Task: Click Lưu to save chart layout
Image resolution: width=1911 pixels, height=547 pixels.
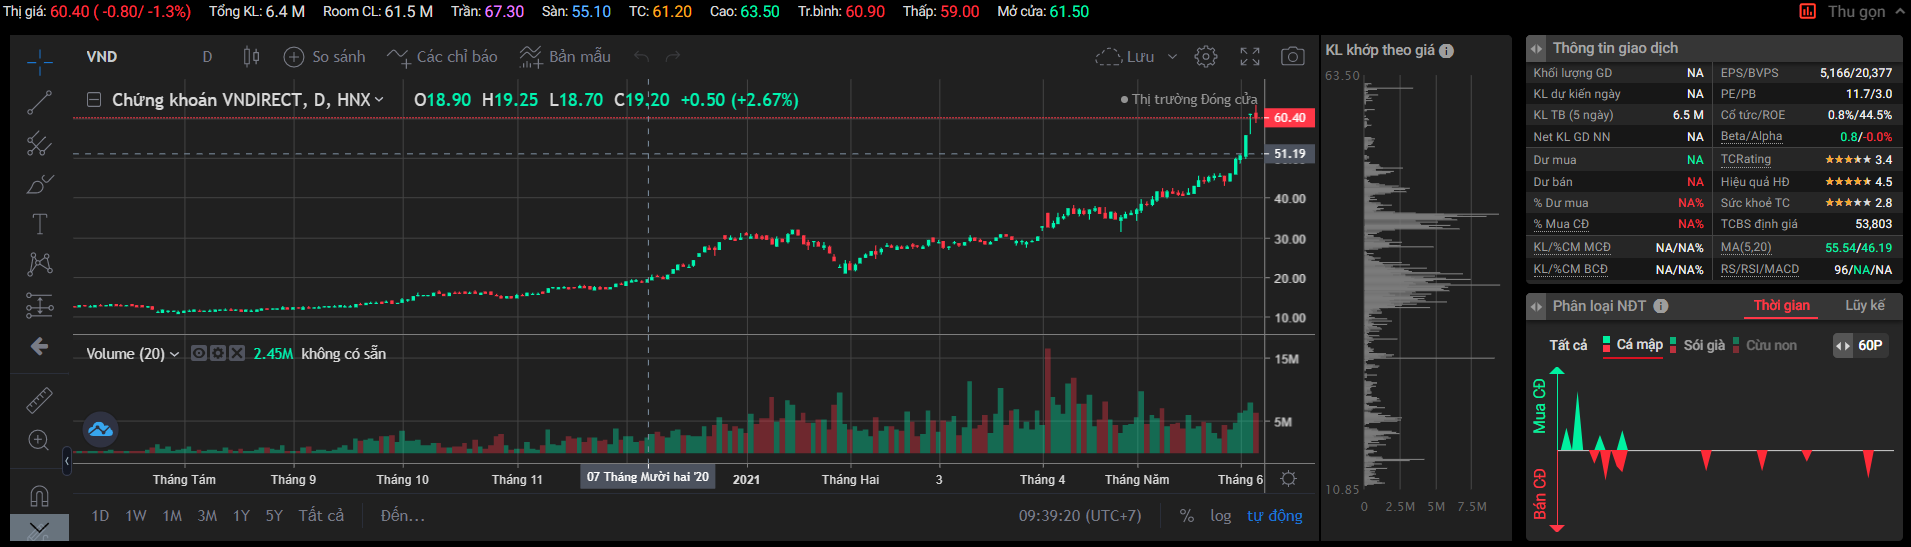Action: point(1125,57)
